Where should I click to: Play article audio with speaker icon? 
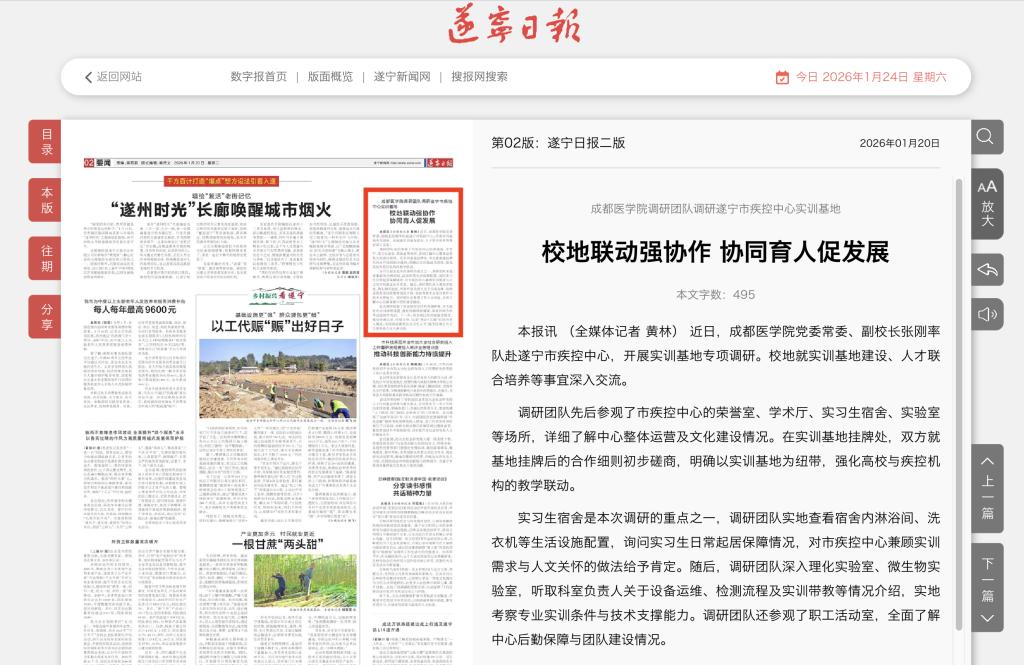tap(987, 314)
